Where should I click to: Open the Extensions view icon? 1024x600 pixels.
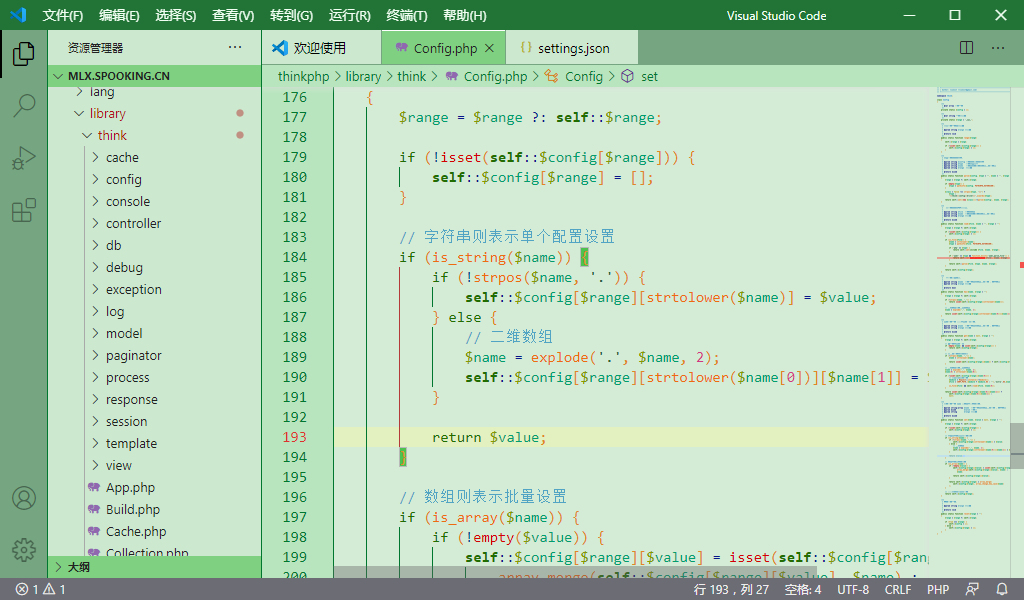[24, 210]
